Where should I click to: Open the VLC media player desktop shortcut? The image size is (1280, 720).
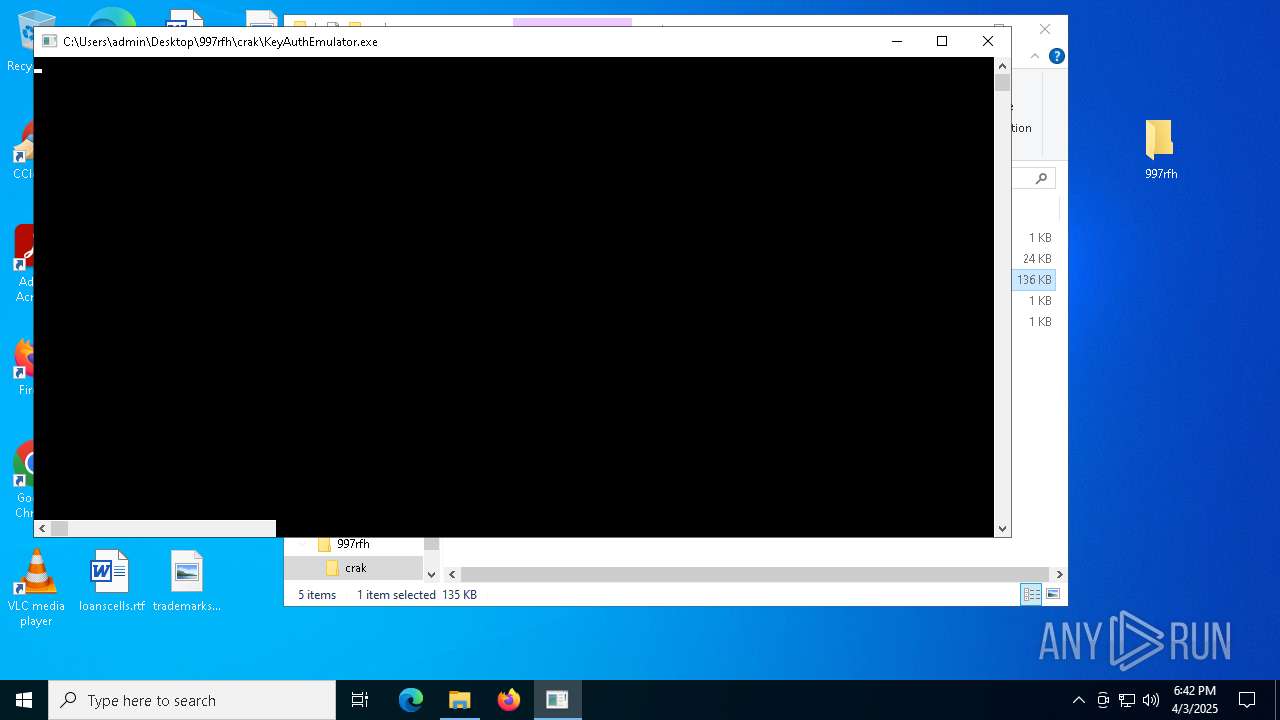point(36,588)
